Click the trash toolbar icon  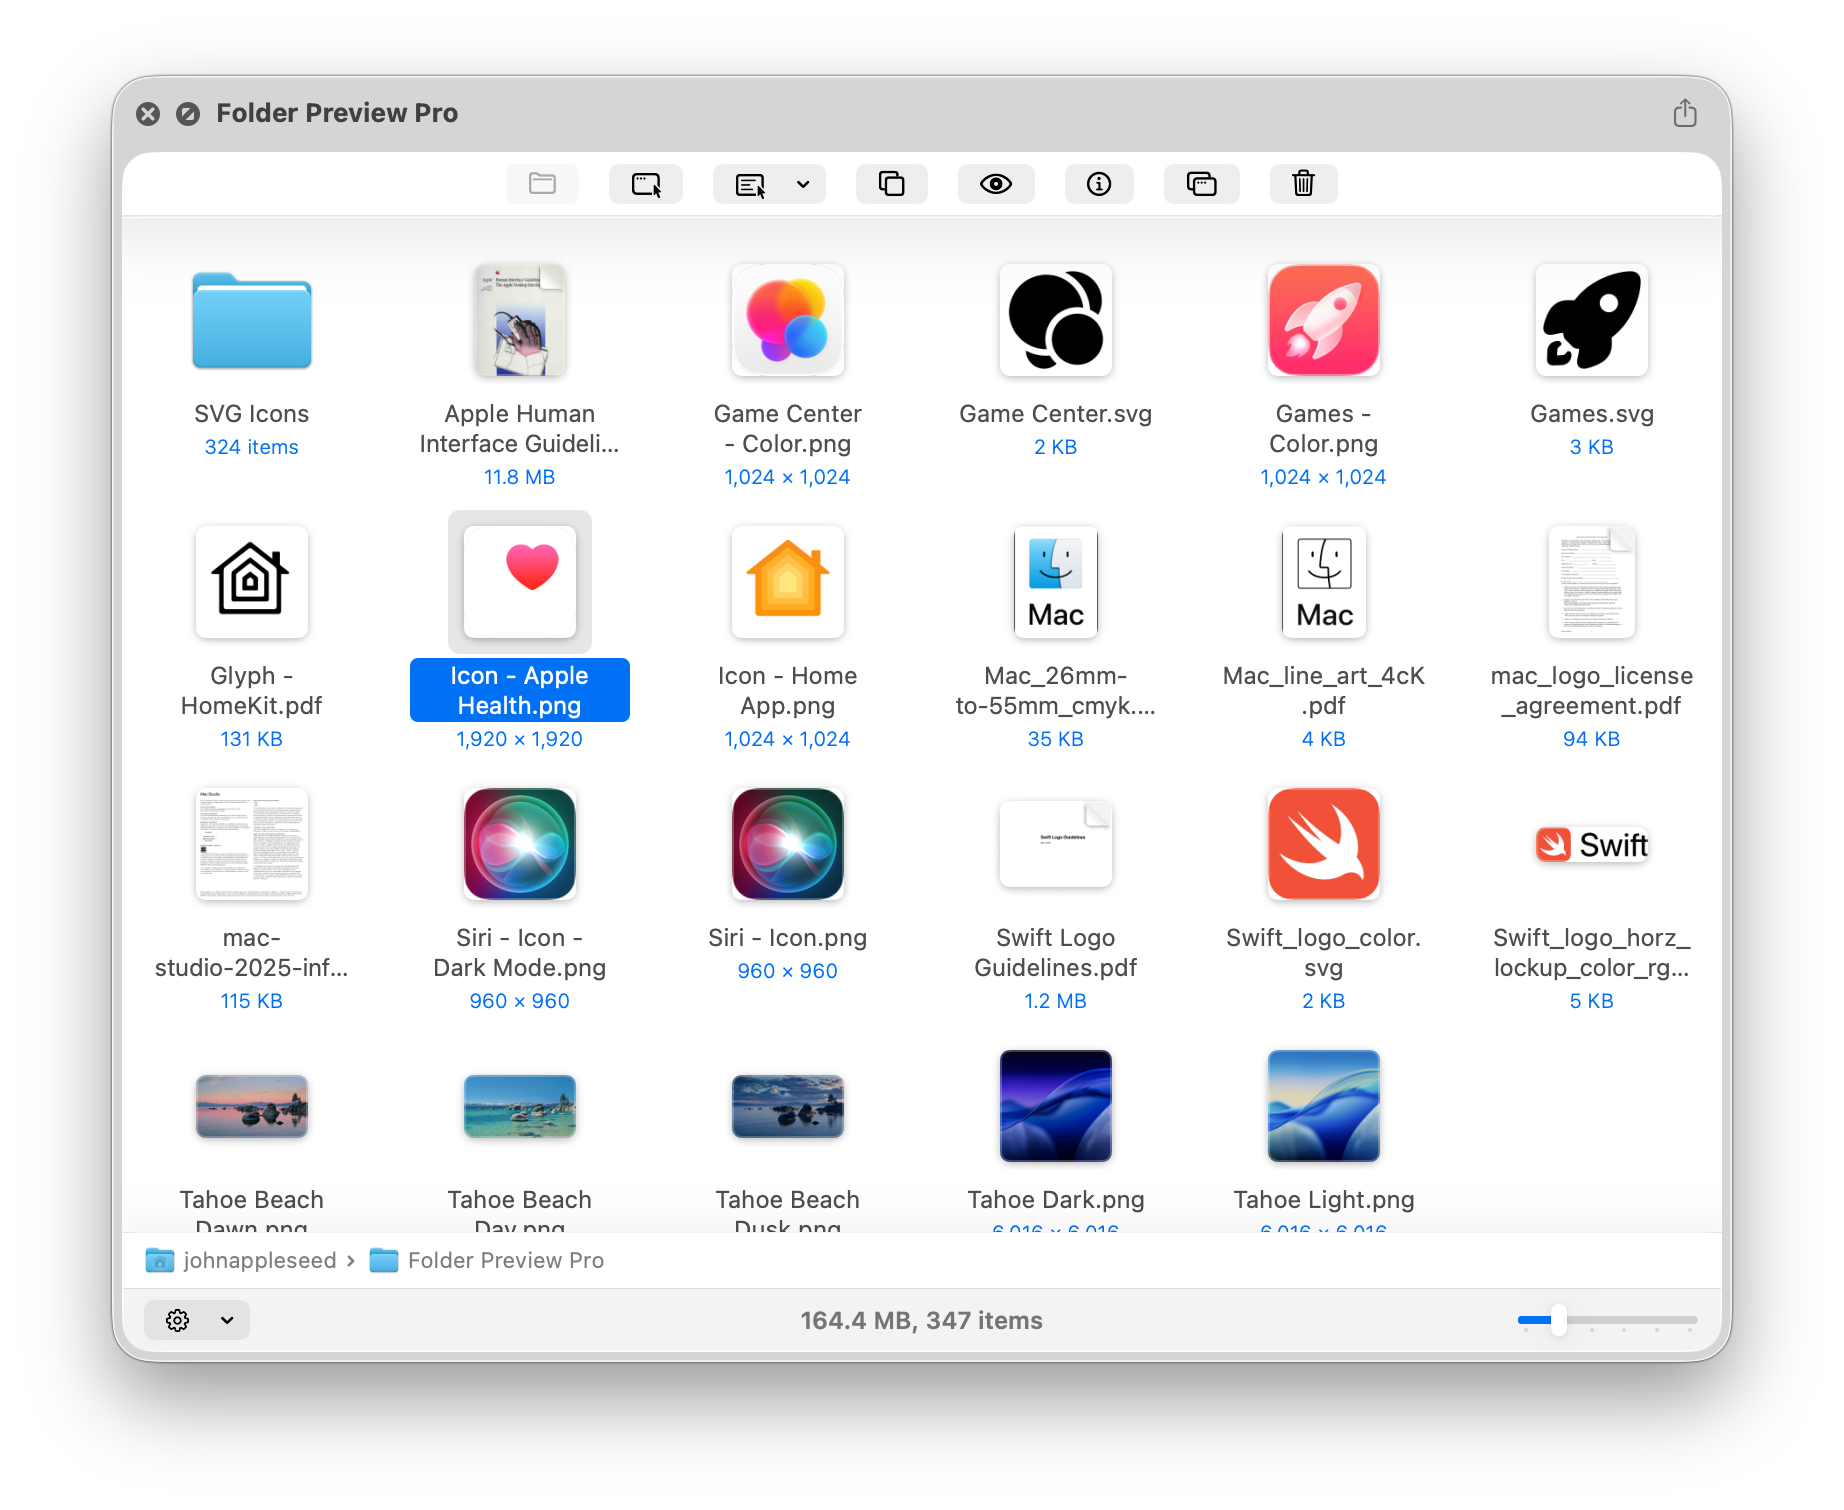[x=1303, y=184]
